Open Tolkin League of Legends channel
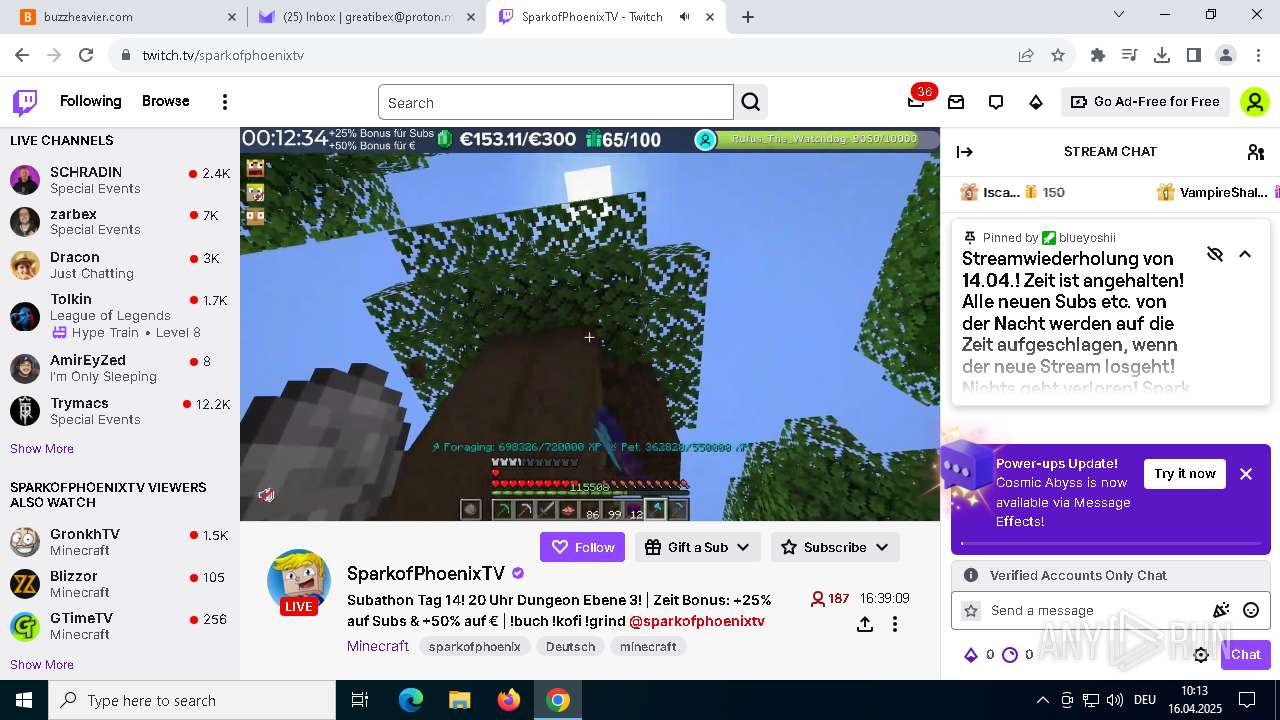Viewport: 1280px width, 720px height. click(120, 315)
